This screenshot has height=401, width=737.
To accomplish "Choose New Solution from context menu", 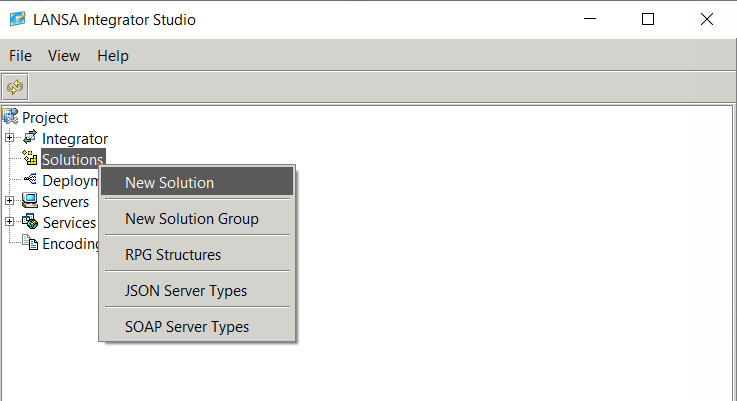I will pyautogui.click(x=197, y=182).
